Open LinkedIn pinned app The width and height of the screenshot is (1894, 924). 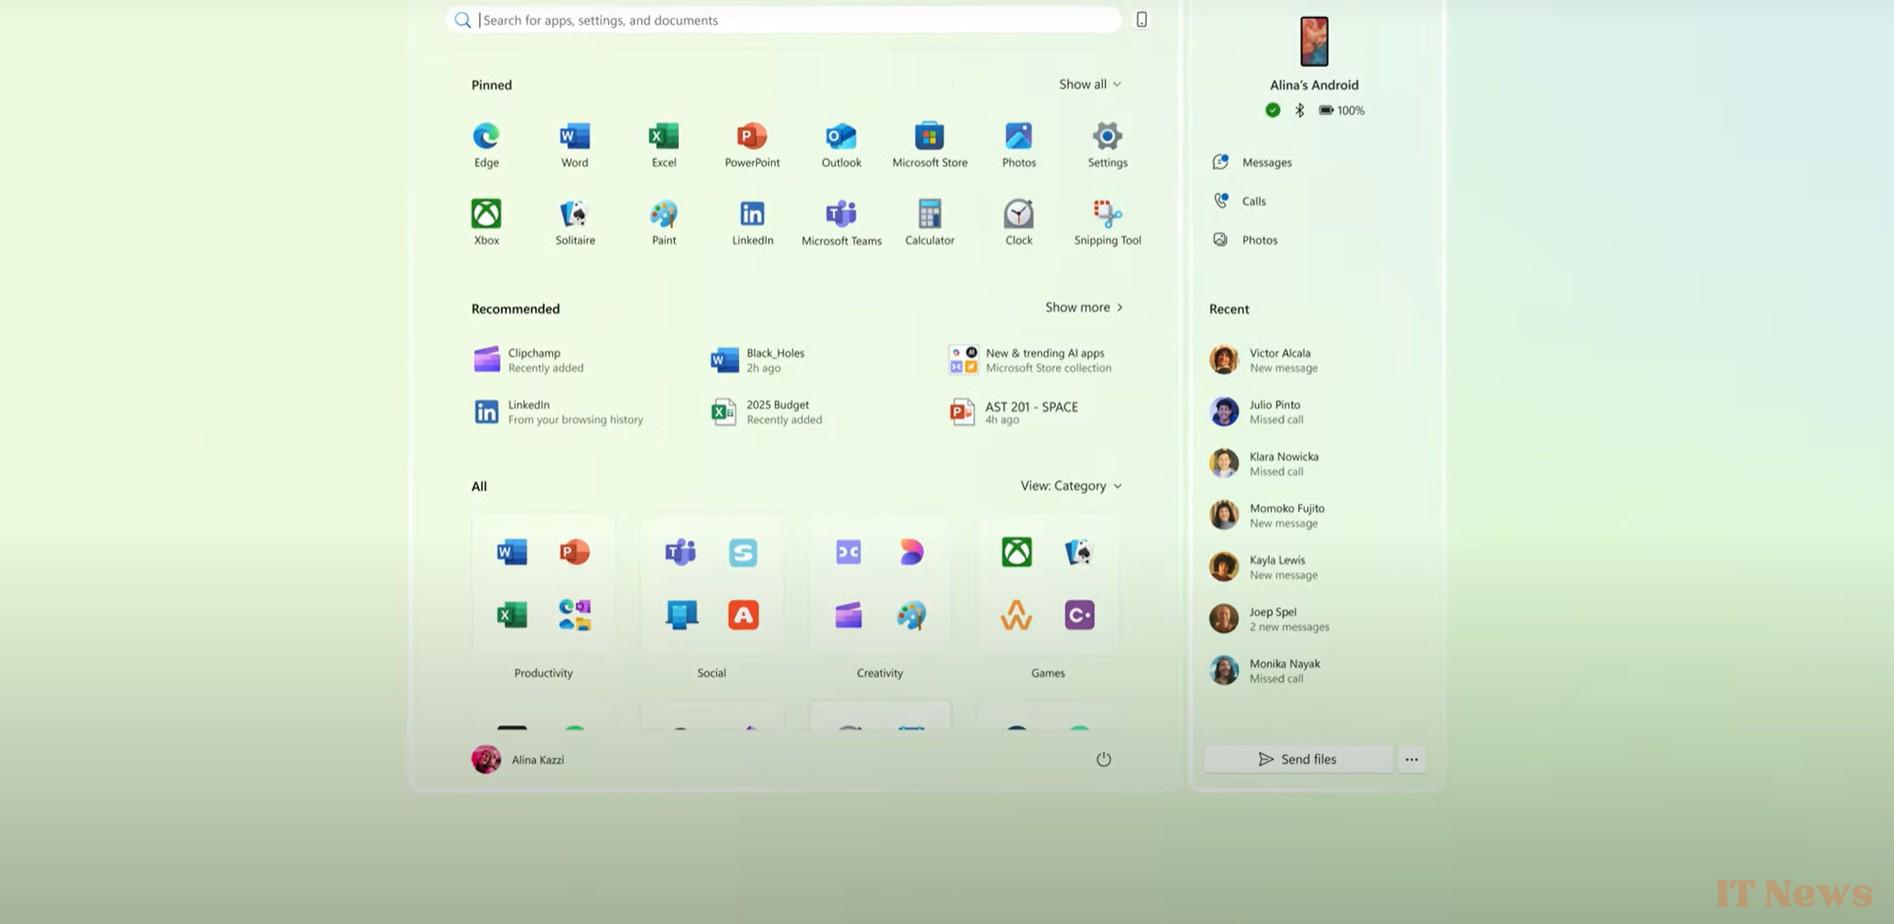tap(752, 222)
